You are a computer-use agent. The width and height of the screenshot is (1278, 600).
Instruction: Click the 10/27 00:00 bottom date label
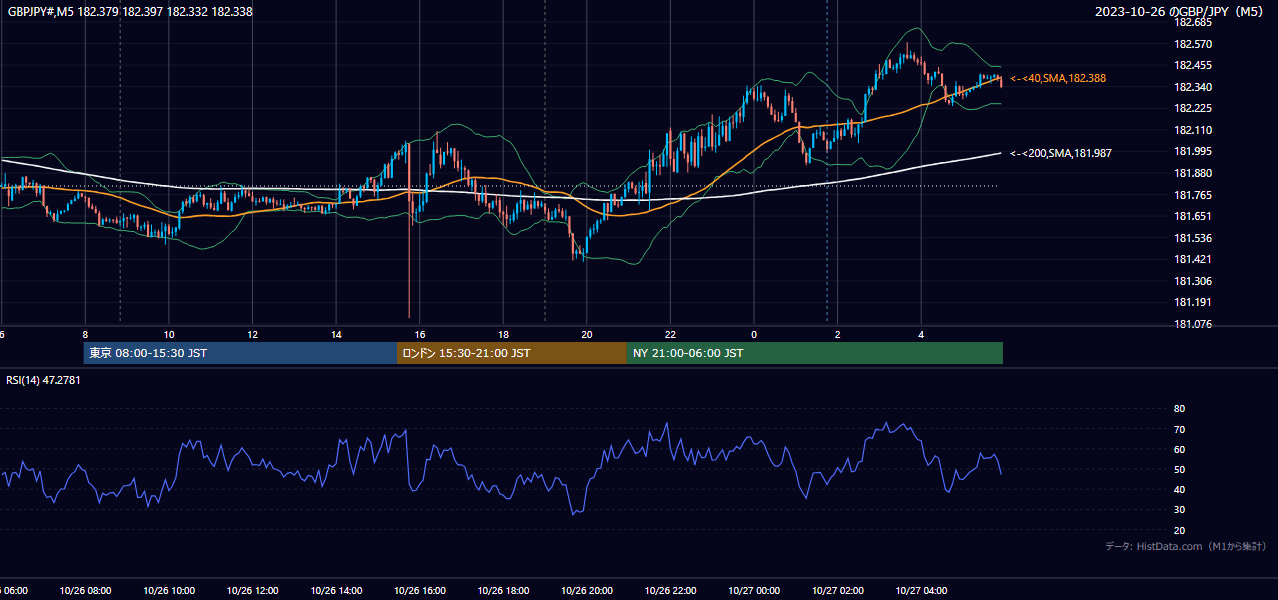[754, 591]
